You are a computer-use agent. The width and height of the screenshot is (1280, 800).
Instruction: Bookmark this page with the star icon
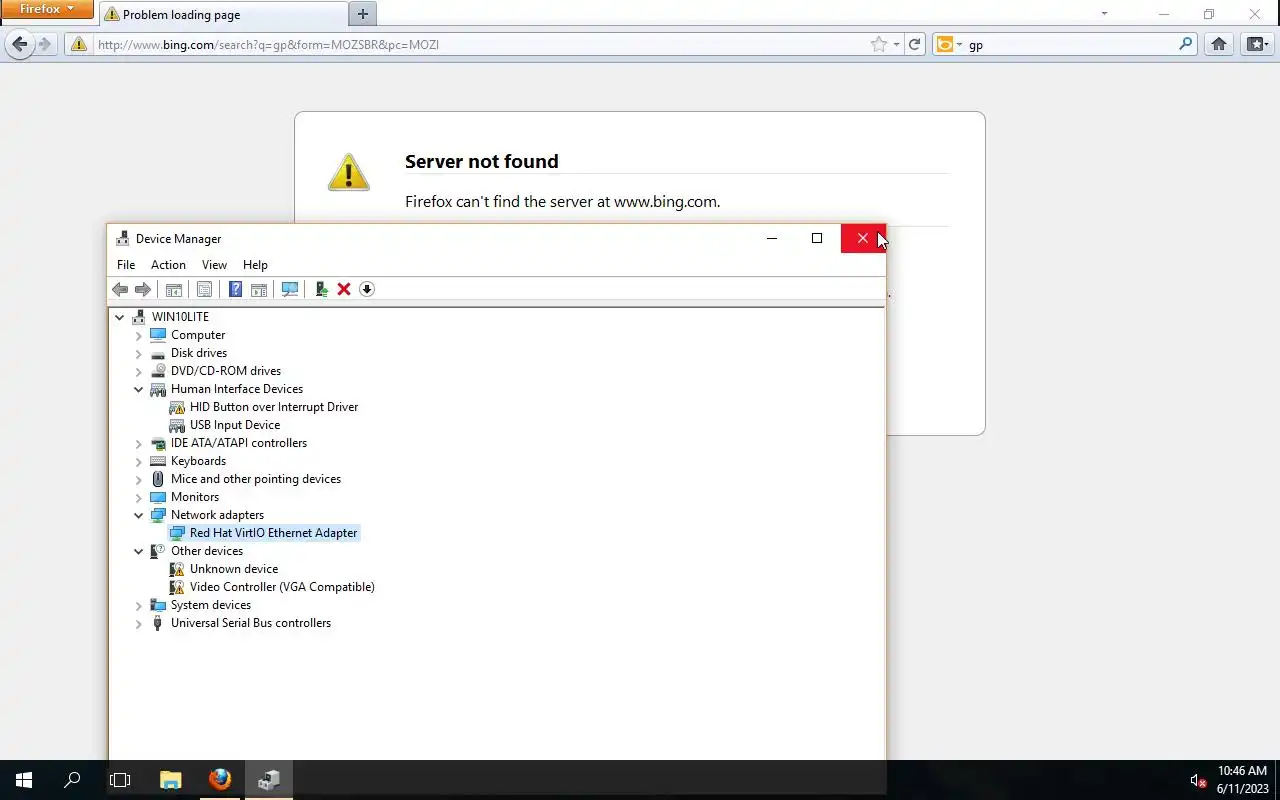pos(878,44)
